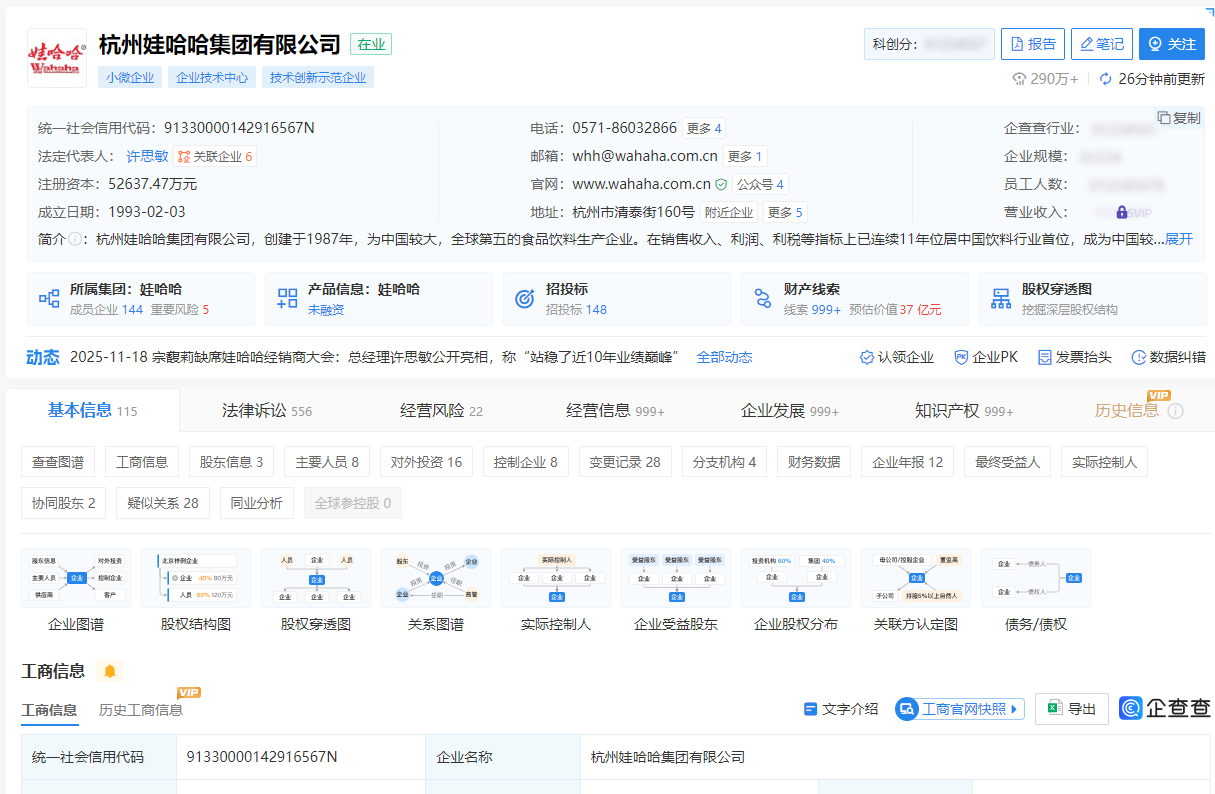Click the 数据纠错 data correction icon

(1168, 357)
